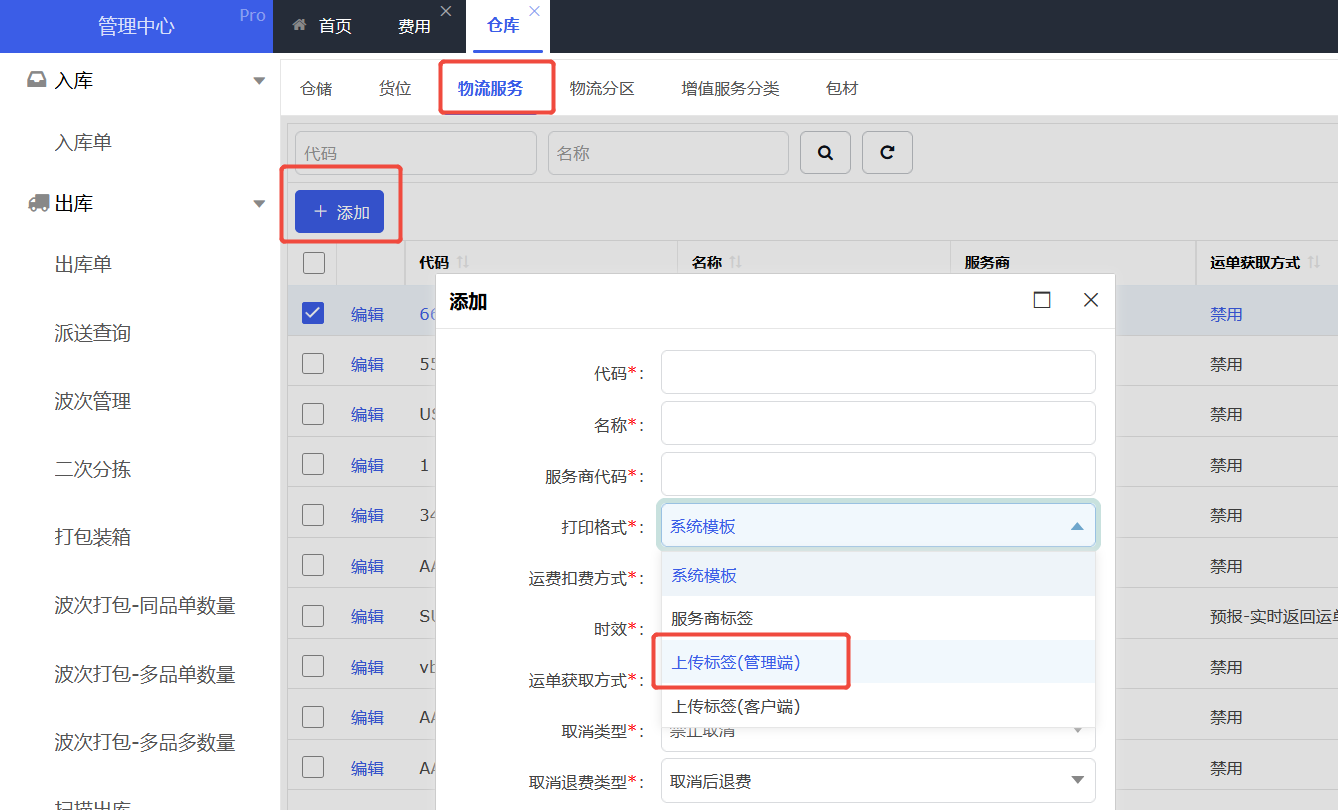
Task: Close the 添加 dialog with X
Action: pyautogui.click(x=1091, y=300)
